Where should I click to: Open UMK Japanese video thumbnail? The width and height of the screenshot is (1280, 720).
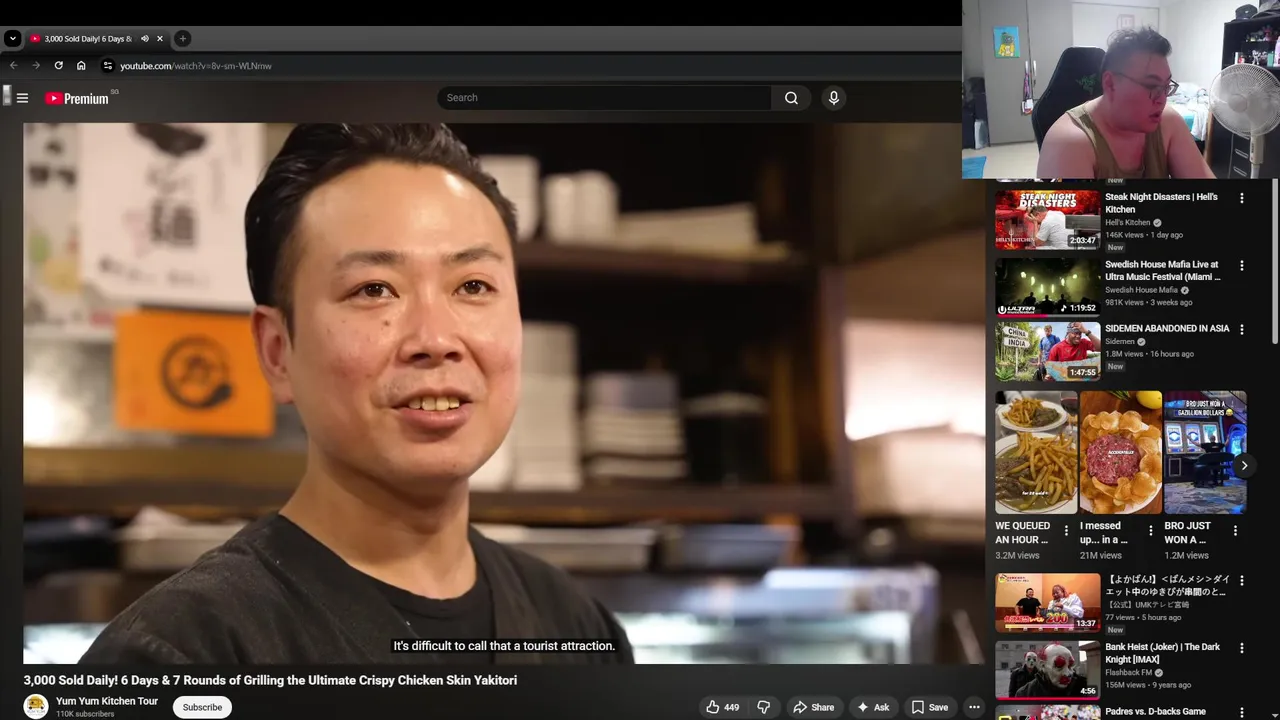click(x=1047, y=602)
